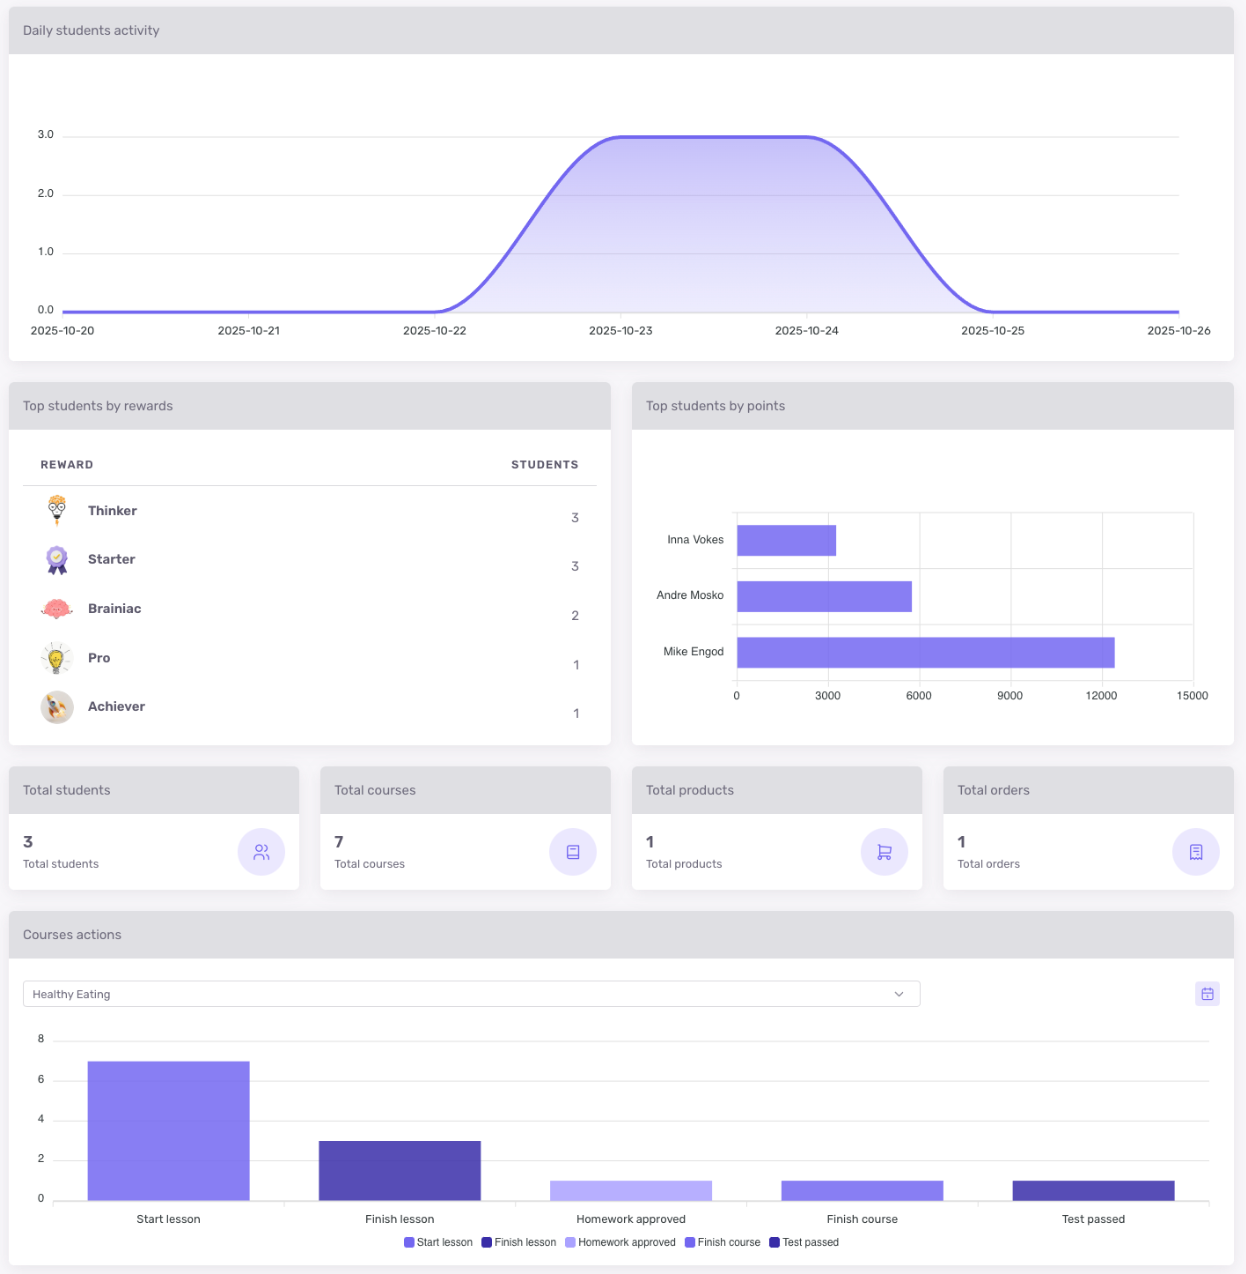Click the Brainiac brain icon
1246x1274 pixels.
(57, 609)
